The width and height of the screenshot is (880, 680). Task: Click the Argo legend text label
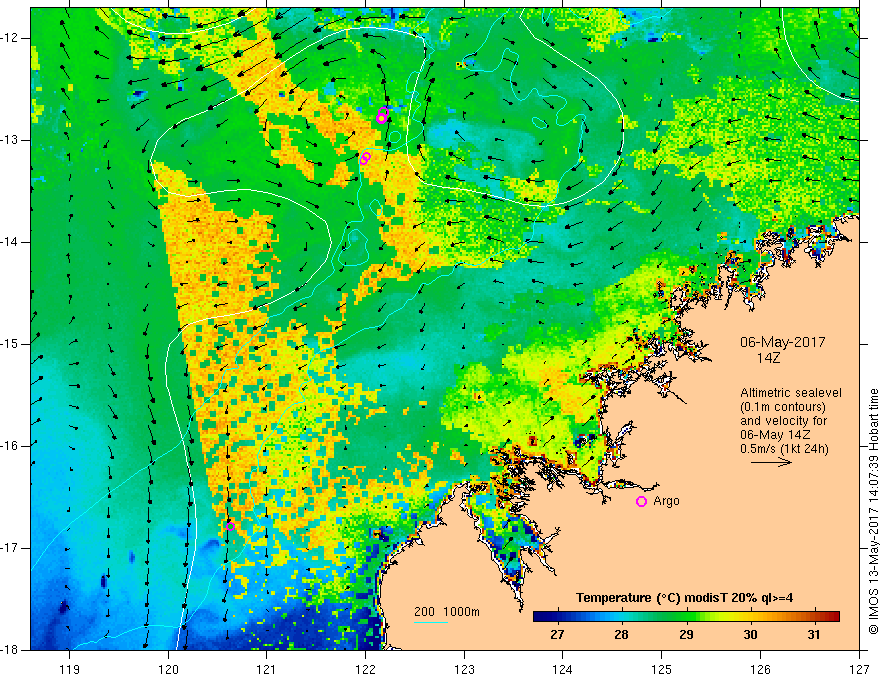click(x=666, y=501)
